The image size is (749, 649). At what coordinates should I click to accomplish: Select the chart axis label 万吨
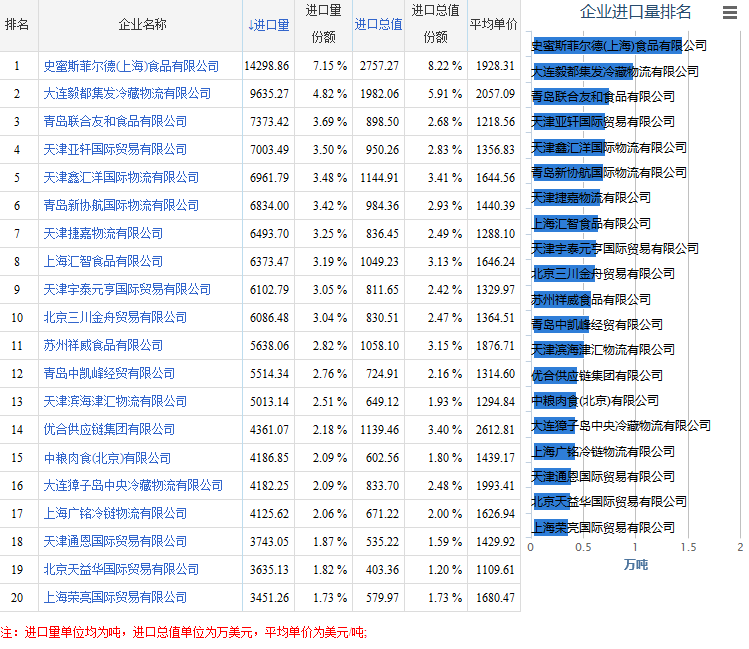[x=636, y=565]
